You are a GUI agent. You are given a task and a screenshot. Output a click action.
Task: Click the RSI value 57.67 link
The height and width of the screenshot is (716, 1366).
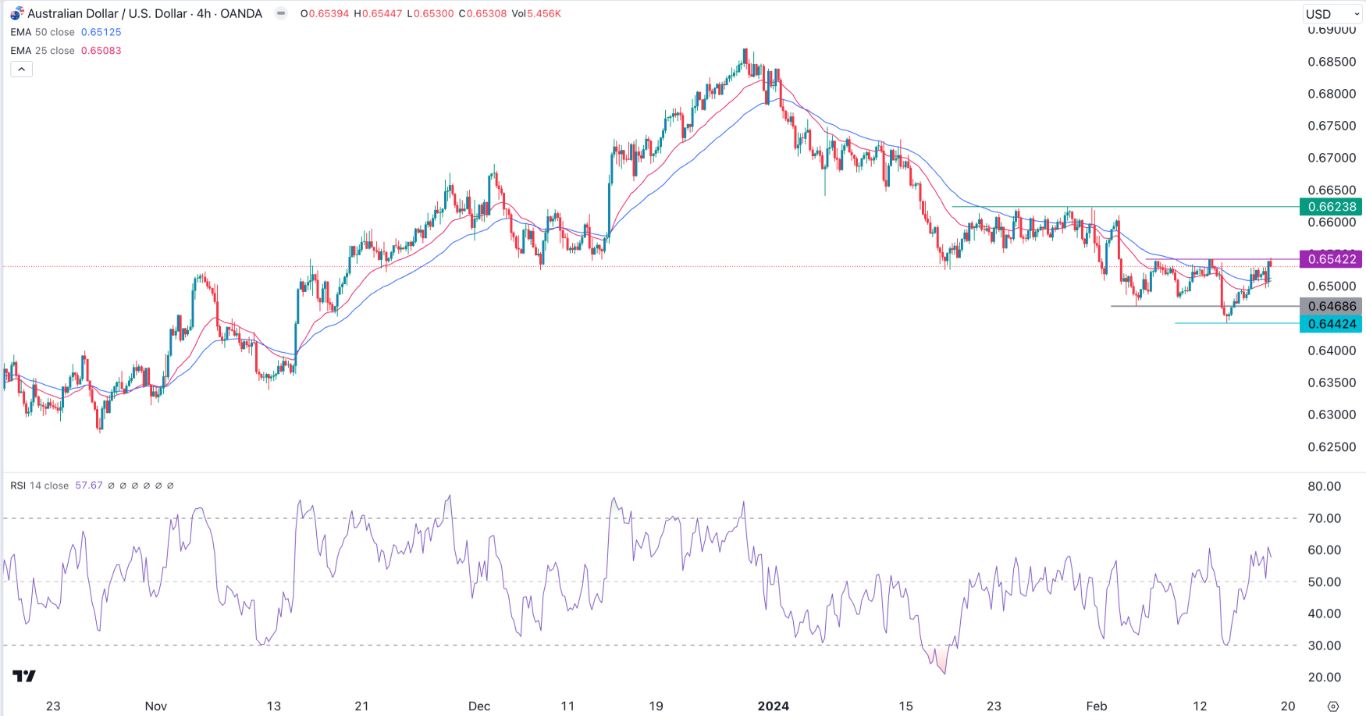(x=88, y=484)
